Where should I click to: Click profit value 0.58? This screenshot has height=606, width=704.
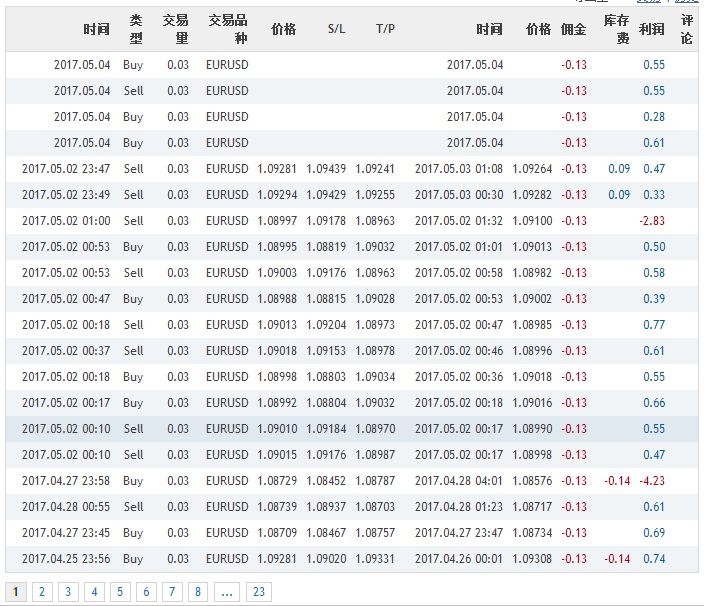(x=654, y=273)
